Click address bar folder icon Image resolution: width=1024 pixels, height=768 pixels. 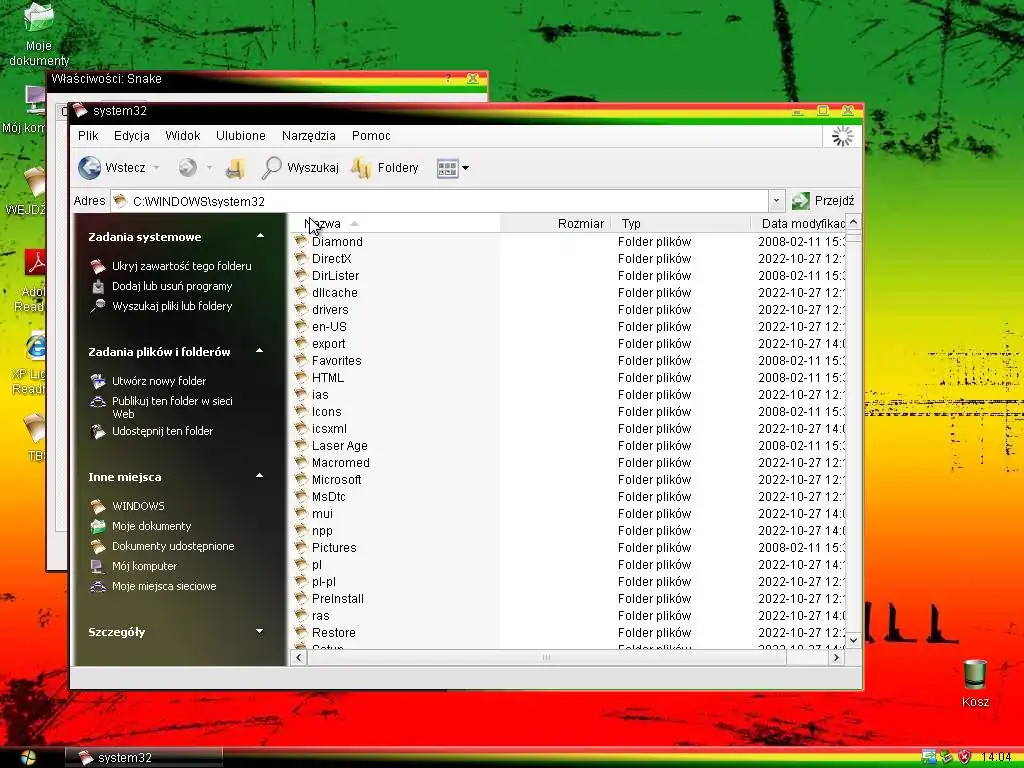click(120, 200)
